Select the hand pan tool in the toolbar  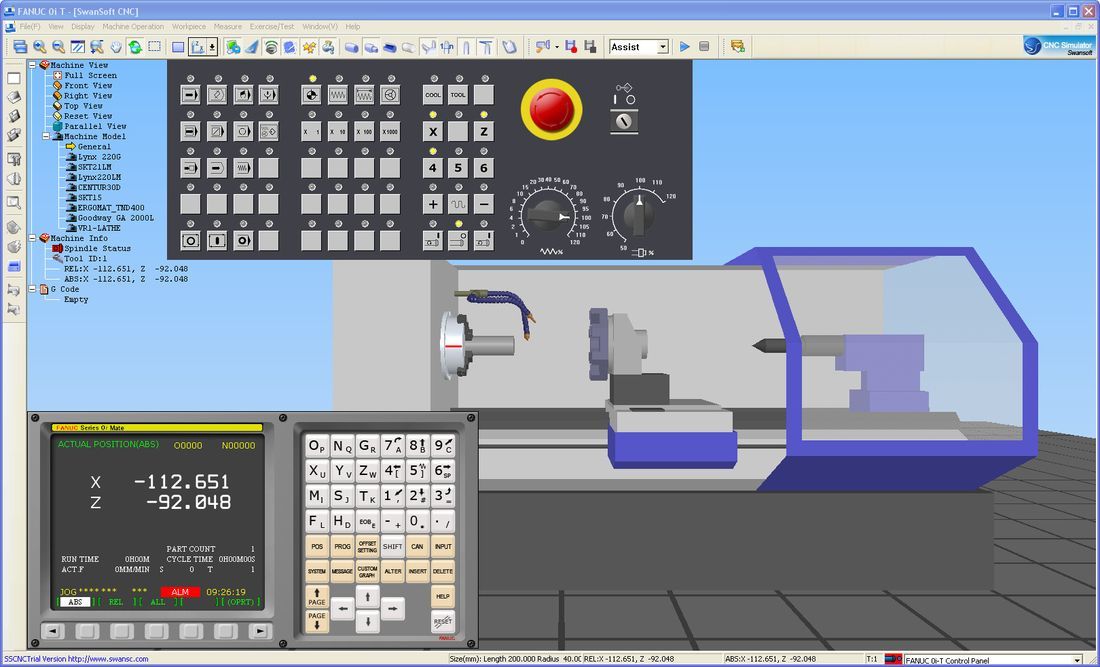tap(115, 45)
